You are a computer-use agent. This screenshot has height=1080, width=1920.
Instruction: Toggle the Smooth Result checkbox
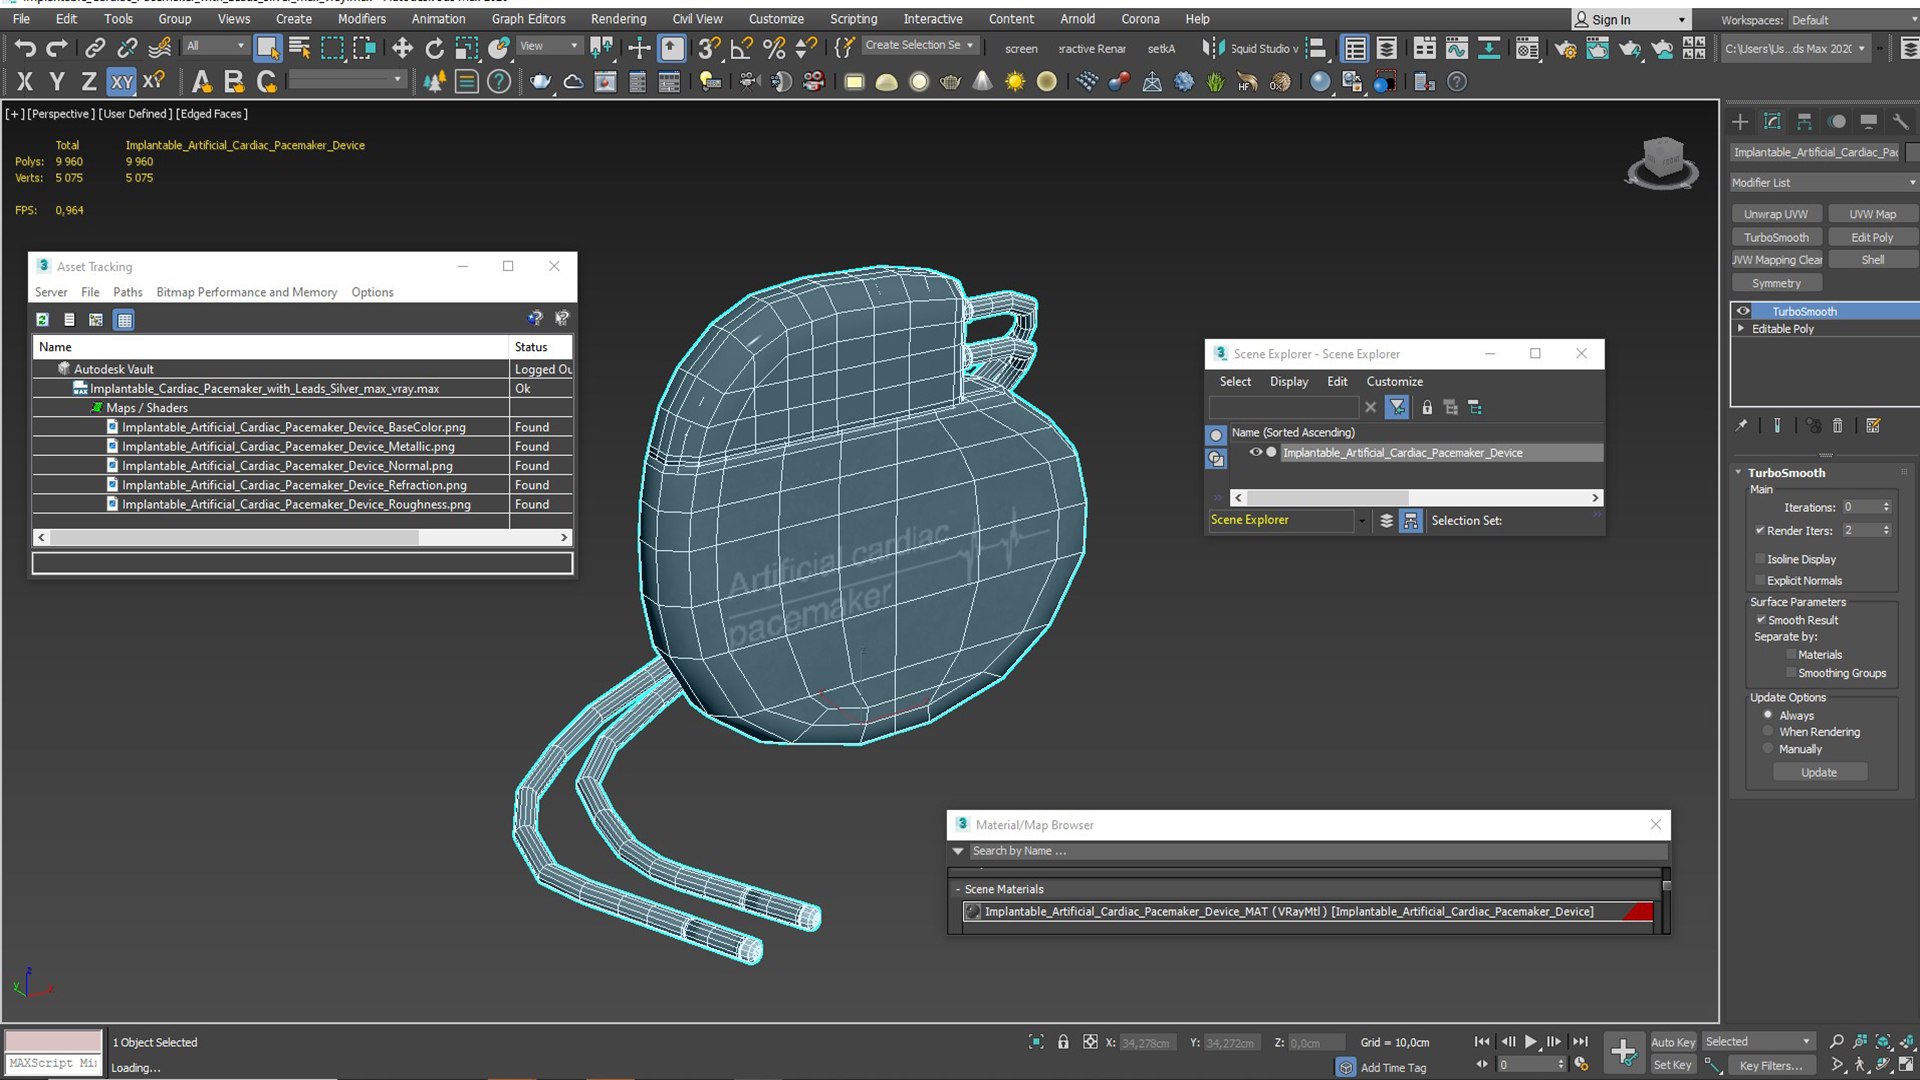click(x=1761, y=620)
